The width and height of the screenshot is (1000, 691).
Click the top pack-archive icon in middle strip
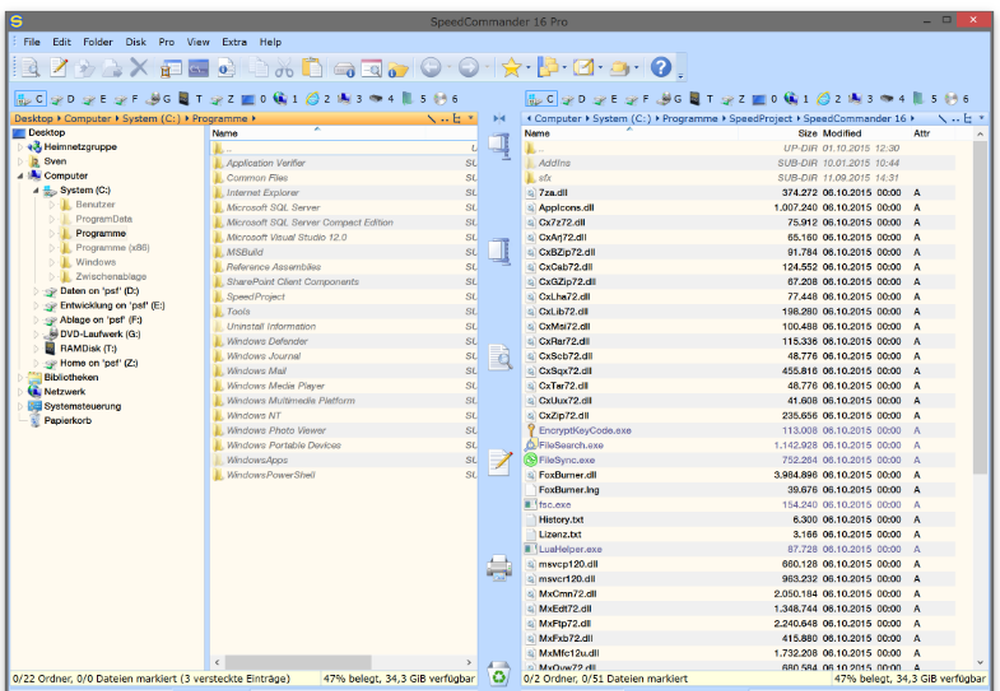pyautogui.click(x=500, y=146)
